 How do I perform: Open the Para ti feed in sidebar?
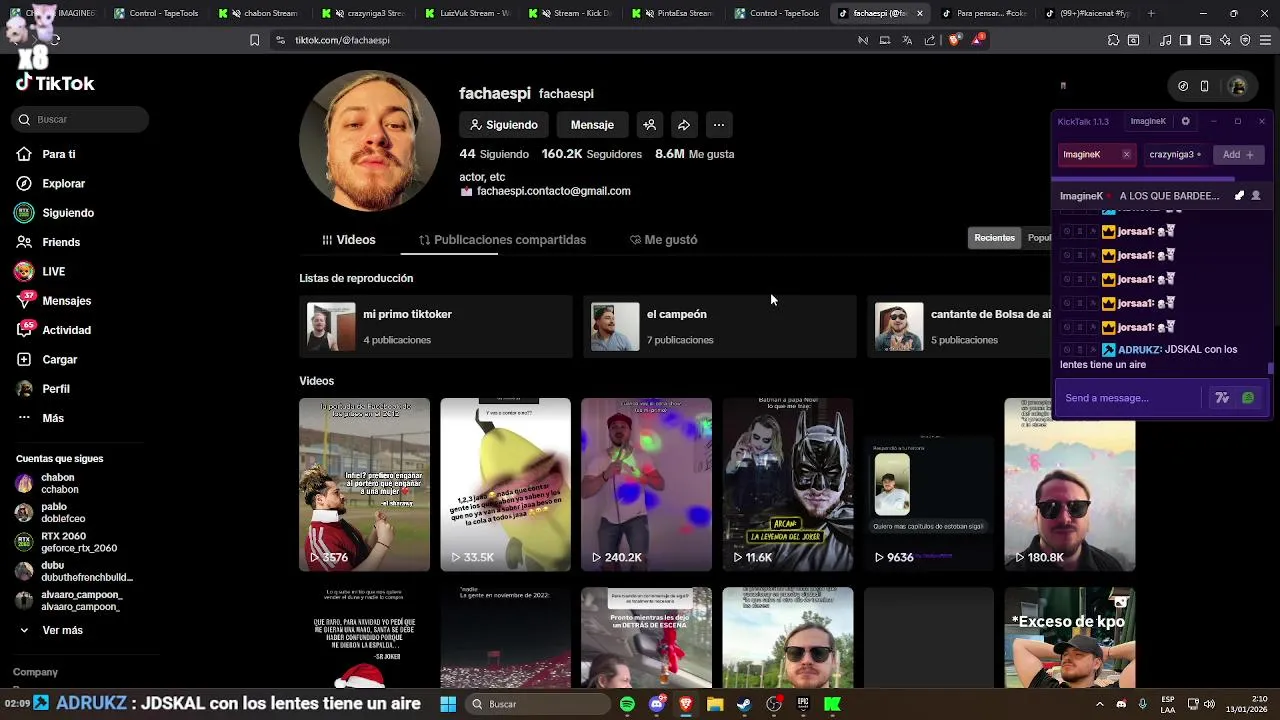coord(58,154)
